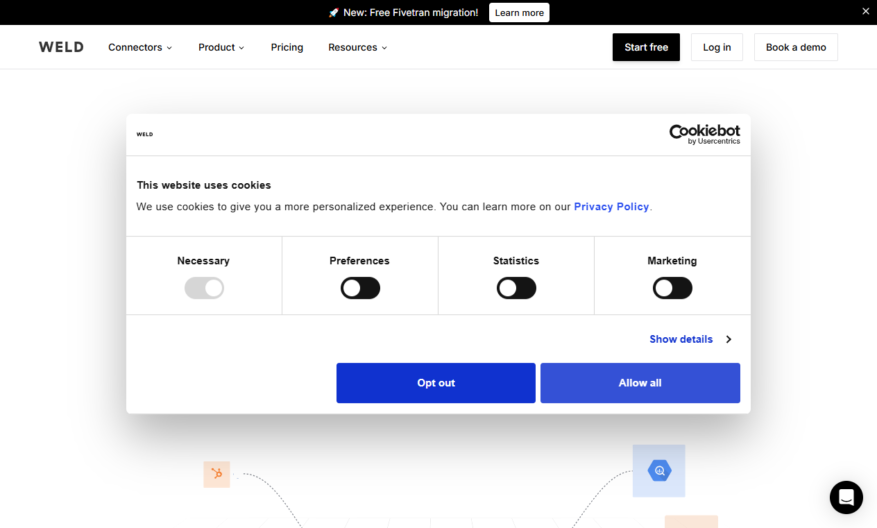This screenshot has width=877, height=528.
Task: Toggle the Necessary cookies switch
Action: click(x=204, y=288)
